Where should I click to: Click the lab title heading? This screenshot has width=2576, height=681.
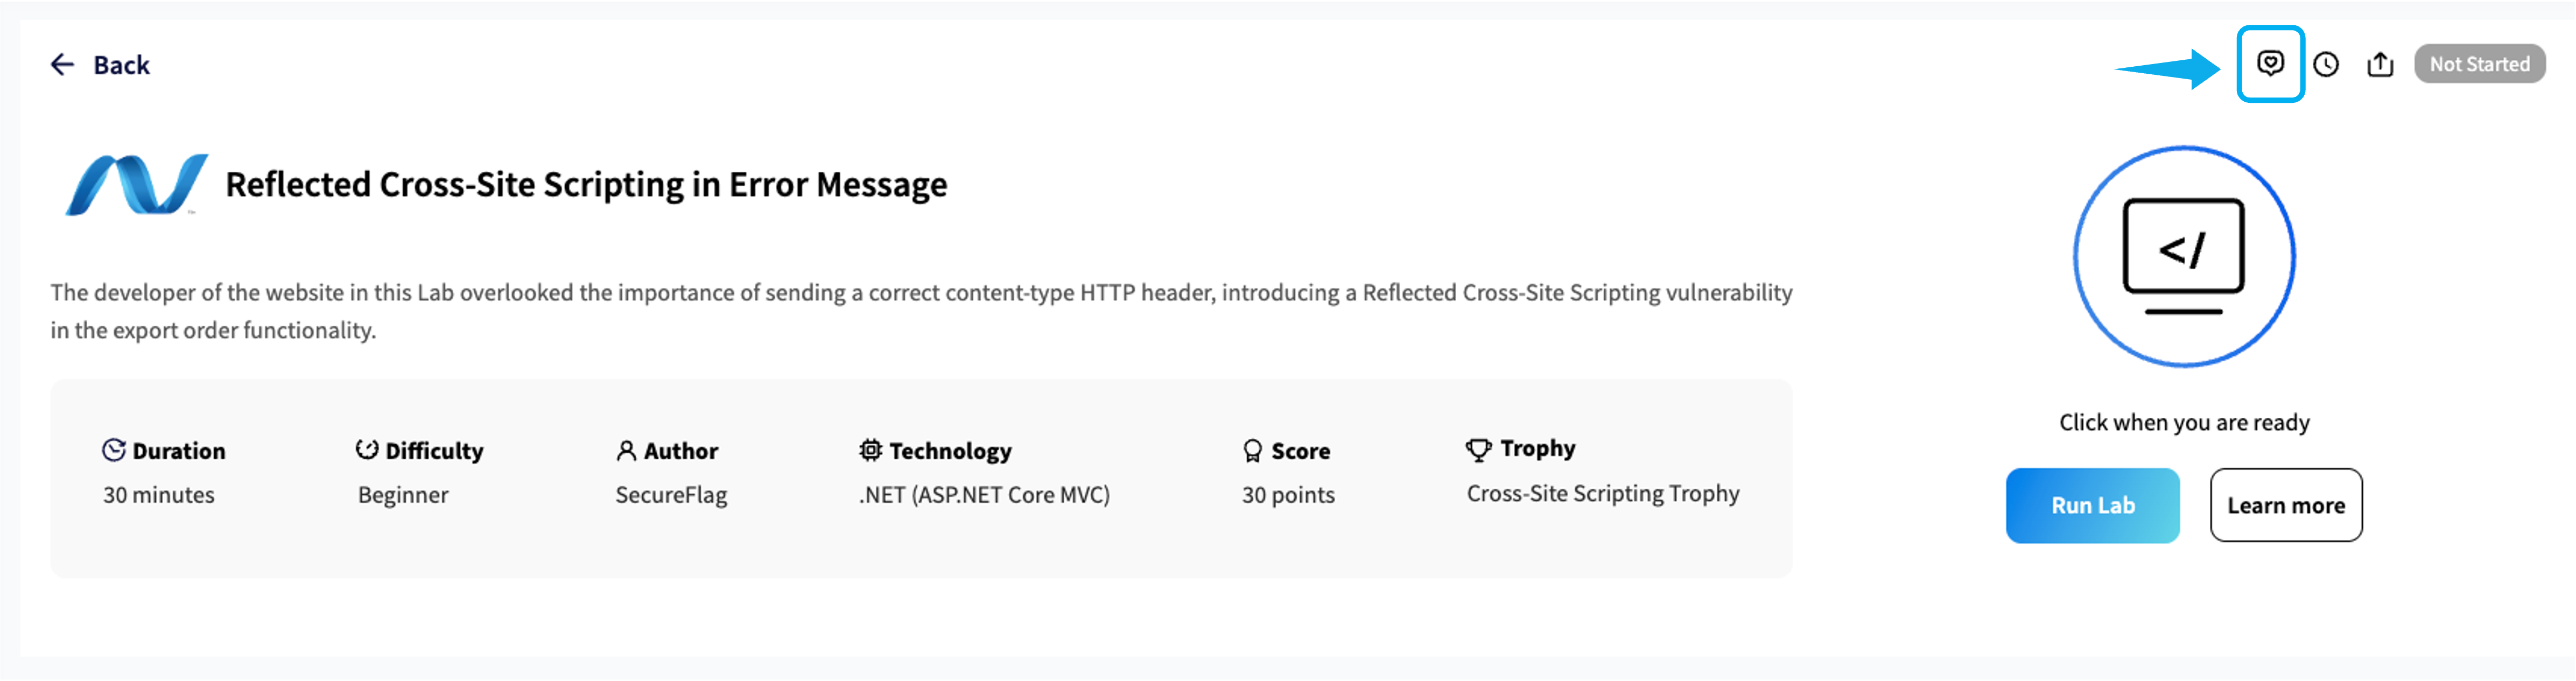(x=586, y=185)
